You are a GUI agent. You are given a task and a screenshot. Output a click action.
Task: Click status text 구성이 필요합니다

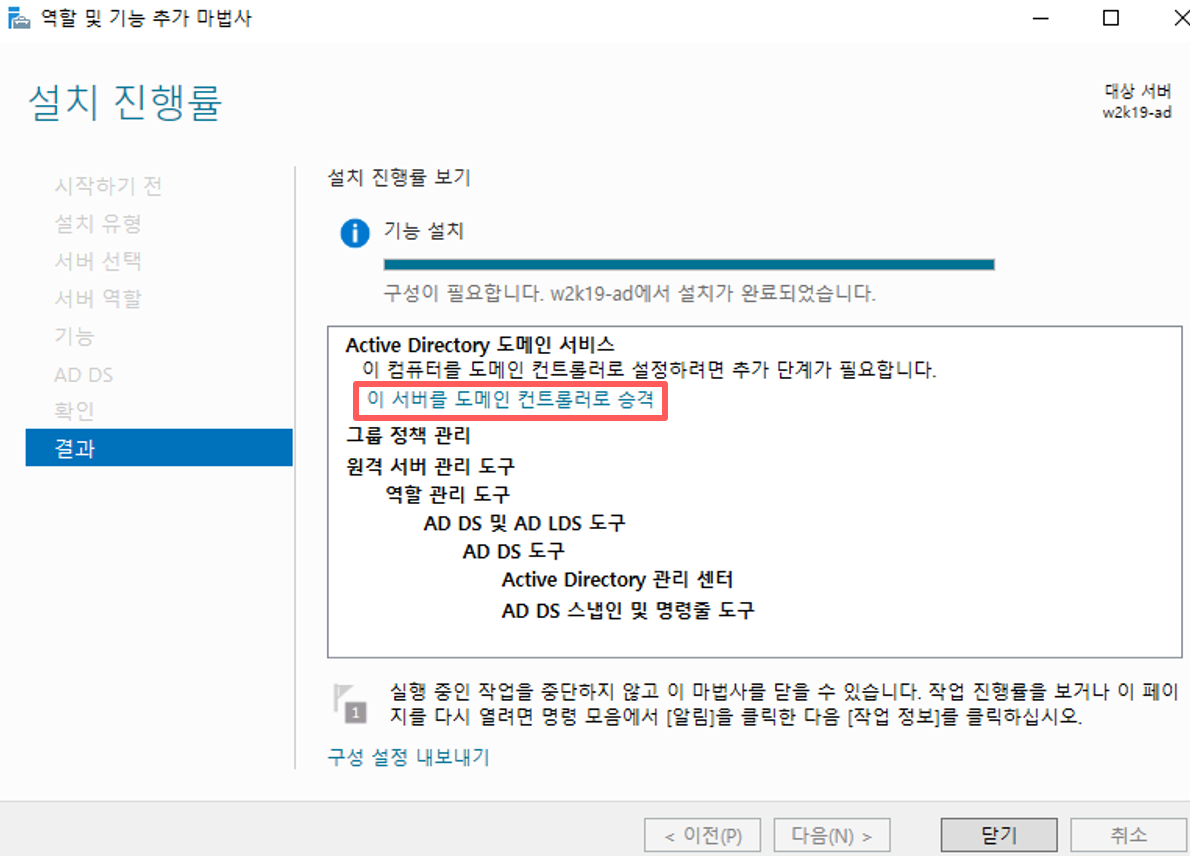[462, 293]
